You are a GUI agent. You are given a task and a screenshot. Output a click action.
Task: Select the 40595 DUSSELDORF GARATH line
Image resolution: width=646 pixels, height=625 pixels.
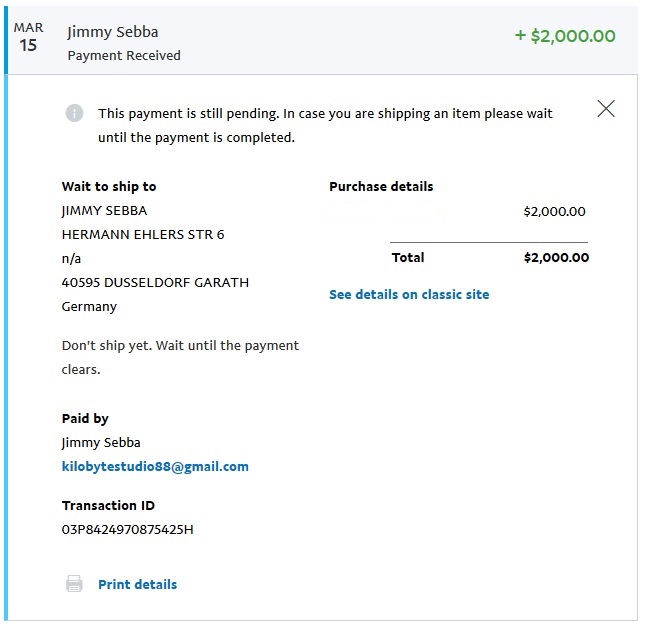pos(155,282)
